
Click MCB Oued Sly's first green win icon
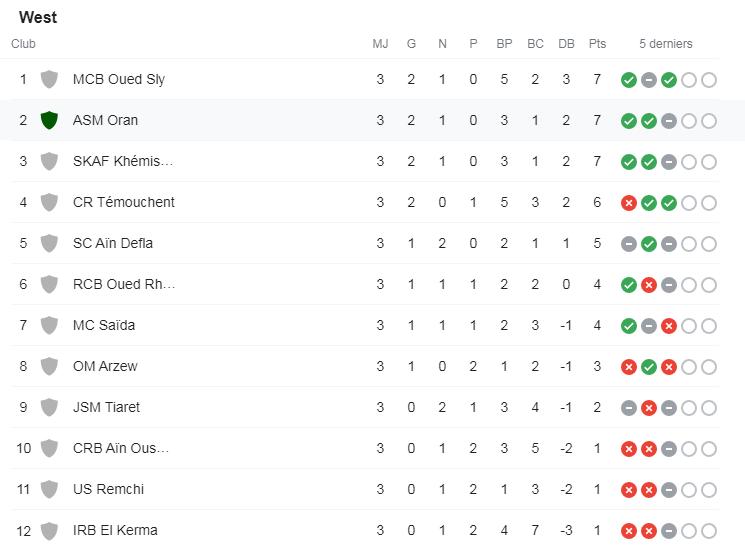coord(628,80)
